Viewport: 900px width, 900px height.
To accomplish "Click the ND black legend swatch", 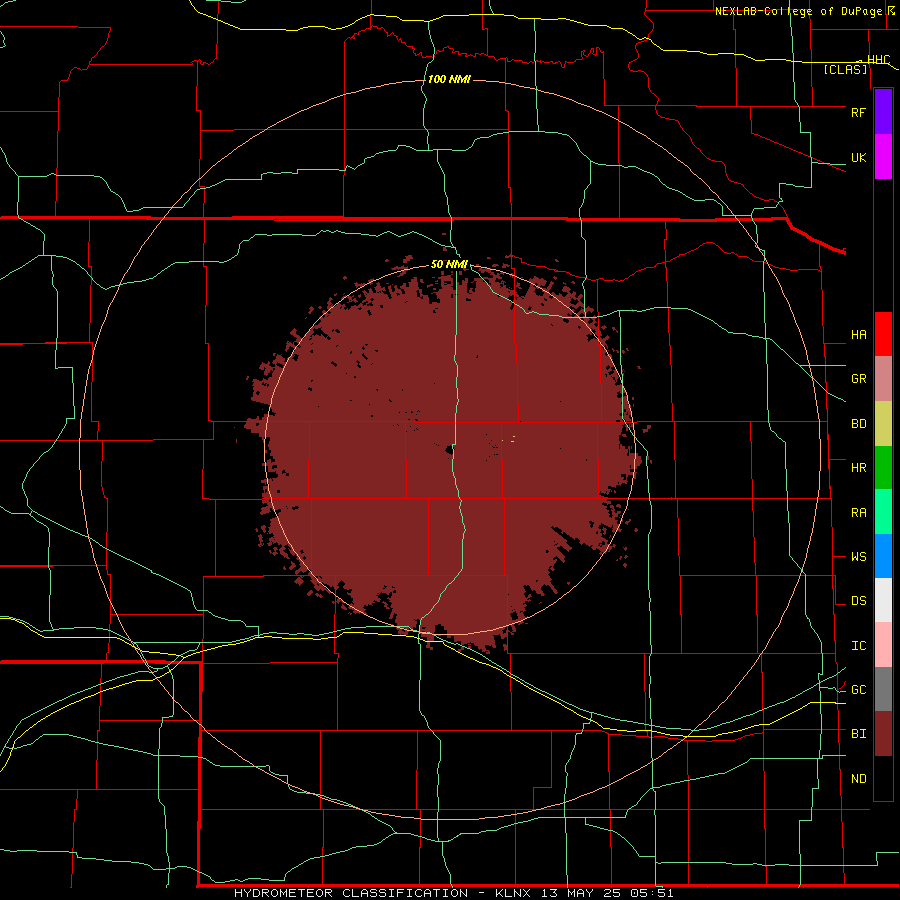I will coord(883,778).
